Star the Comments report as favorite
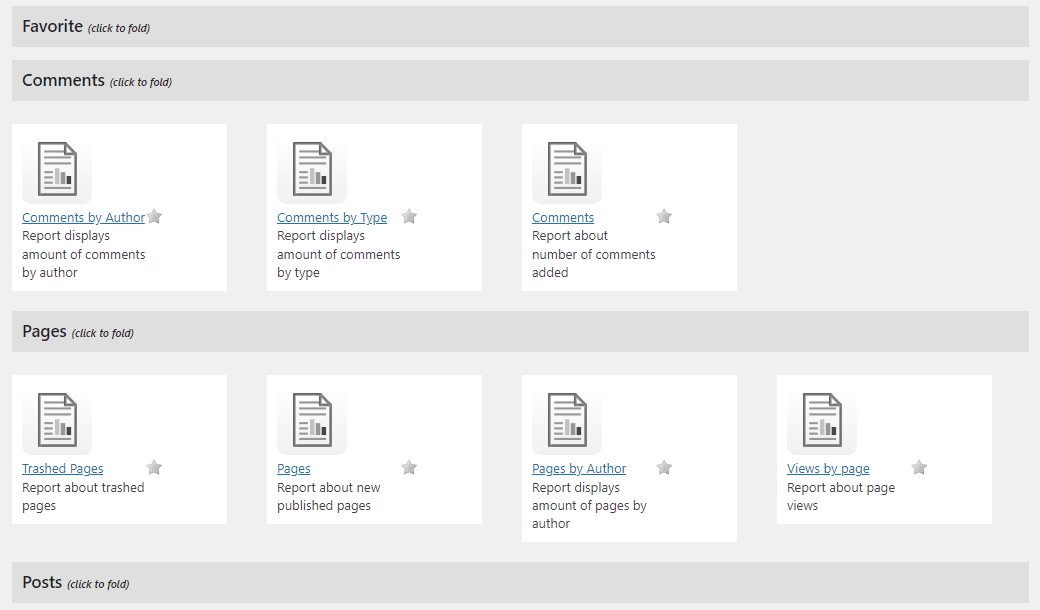This screenshot has height=610, width=1040. [664, 217]
